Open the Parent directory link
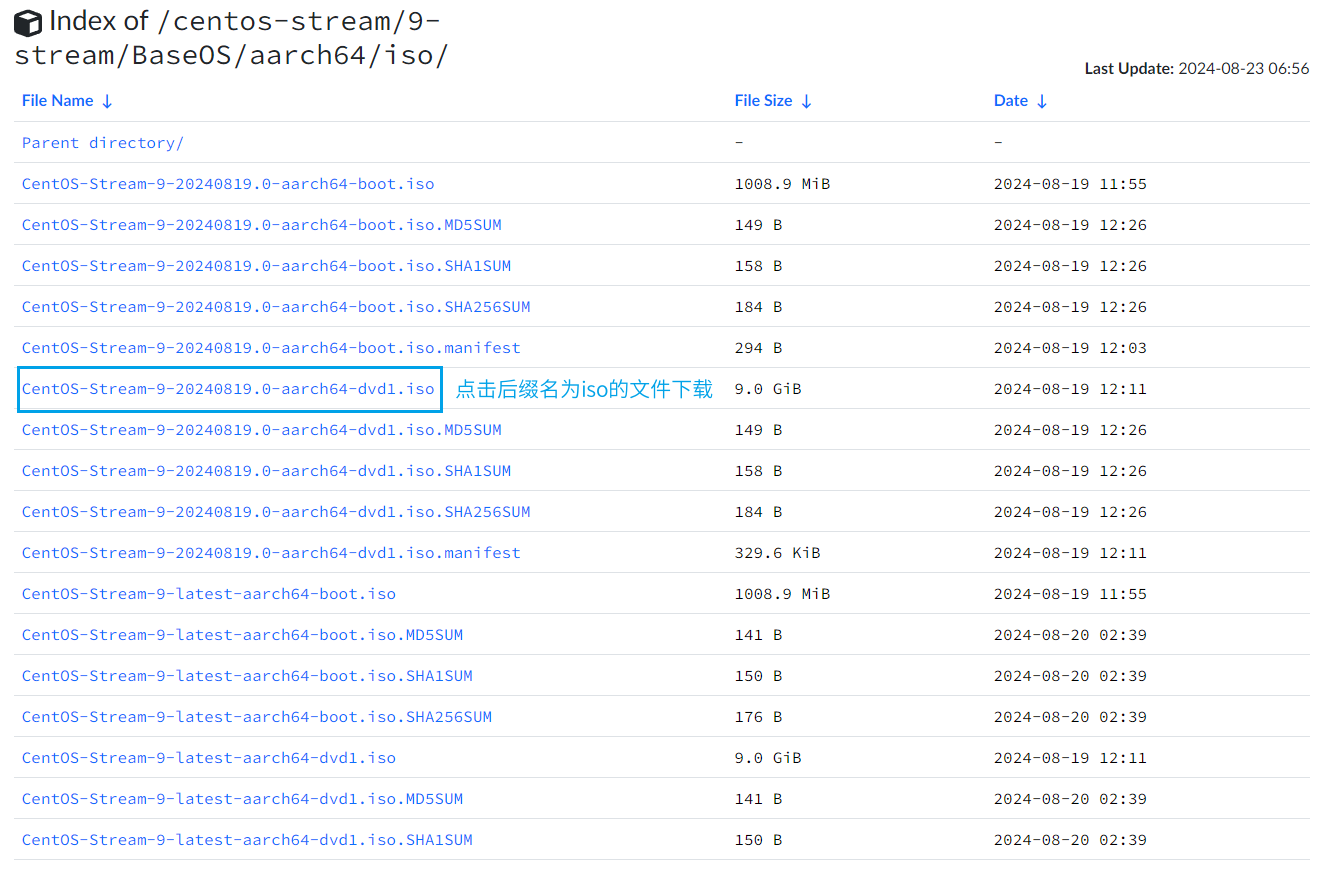The width and height of the screenshot is (1339, 871). (102, 143)
